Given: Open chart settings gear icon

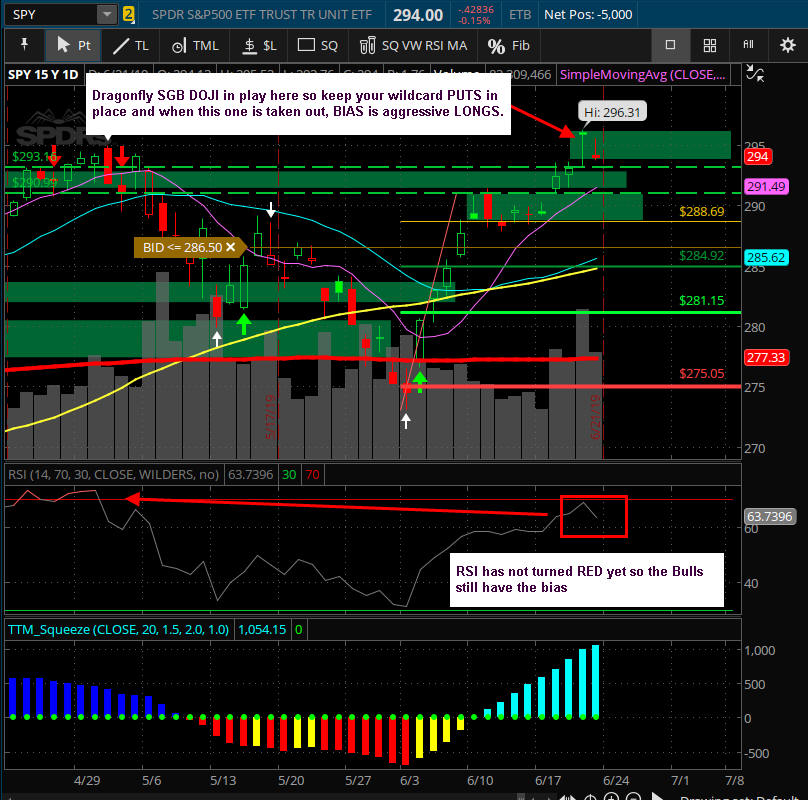Looking at the screenshot, I should 786,46.
